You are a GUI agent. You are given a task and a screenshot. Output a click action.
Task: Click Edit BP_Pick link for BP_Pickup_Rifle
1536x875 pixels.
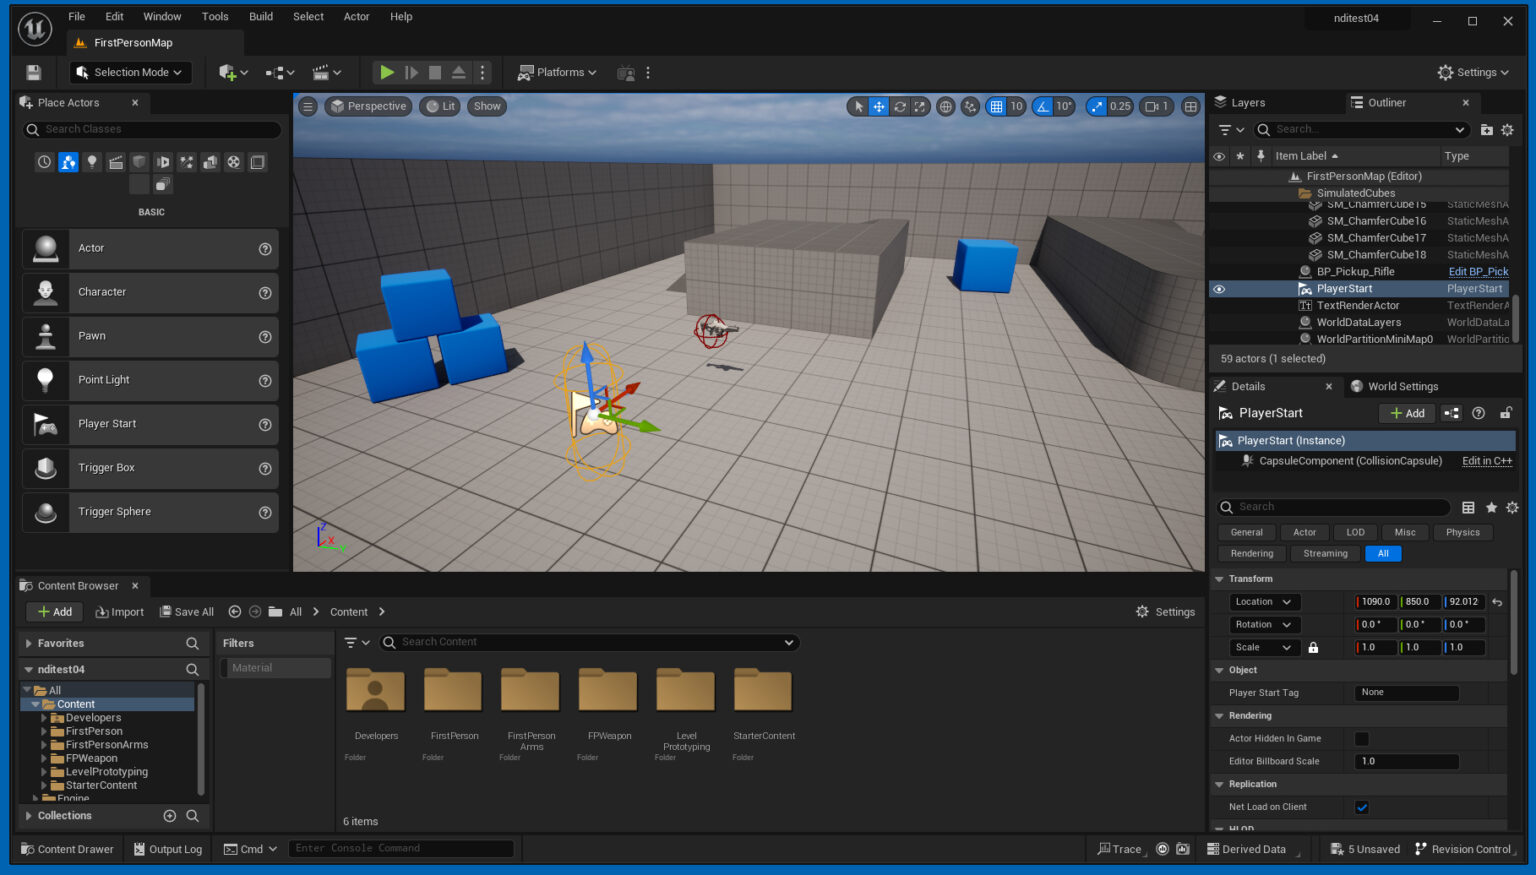point(1478,271)
